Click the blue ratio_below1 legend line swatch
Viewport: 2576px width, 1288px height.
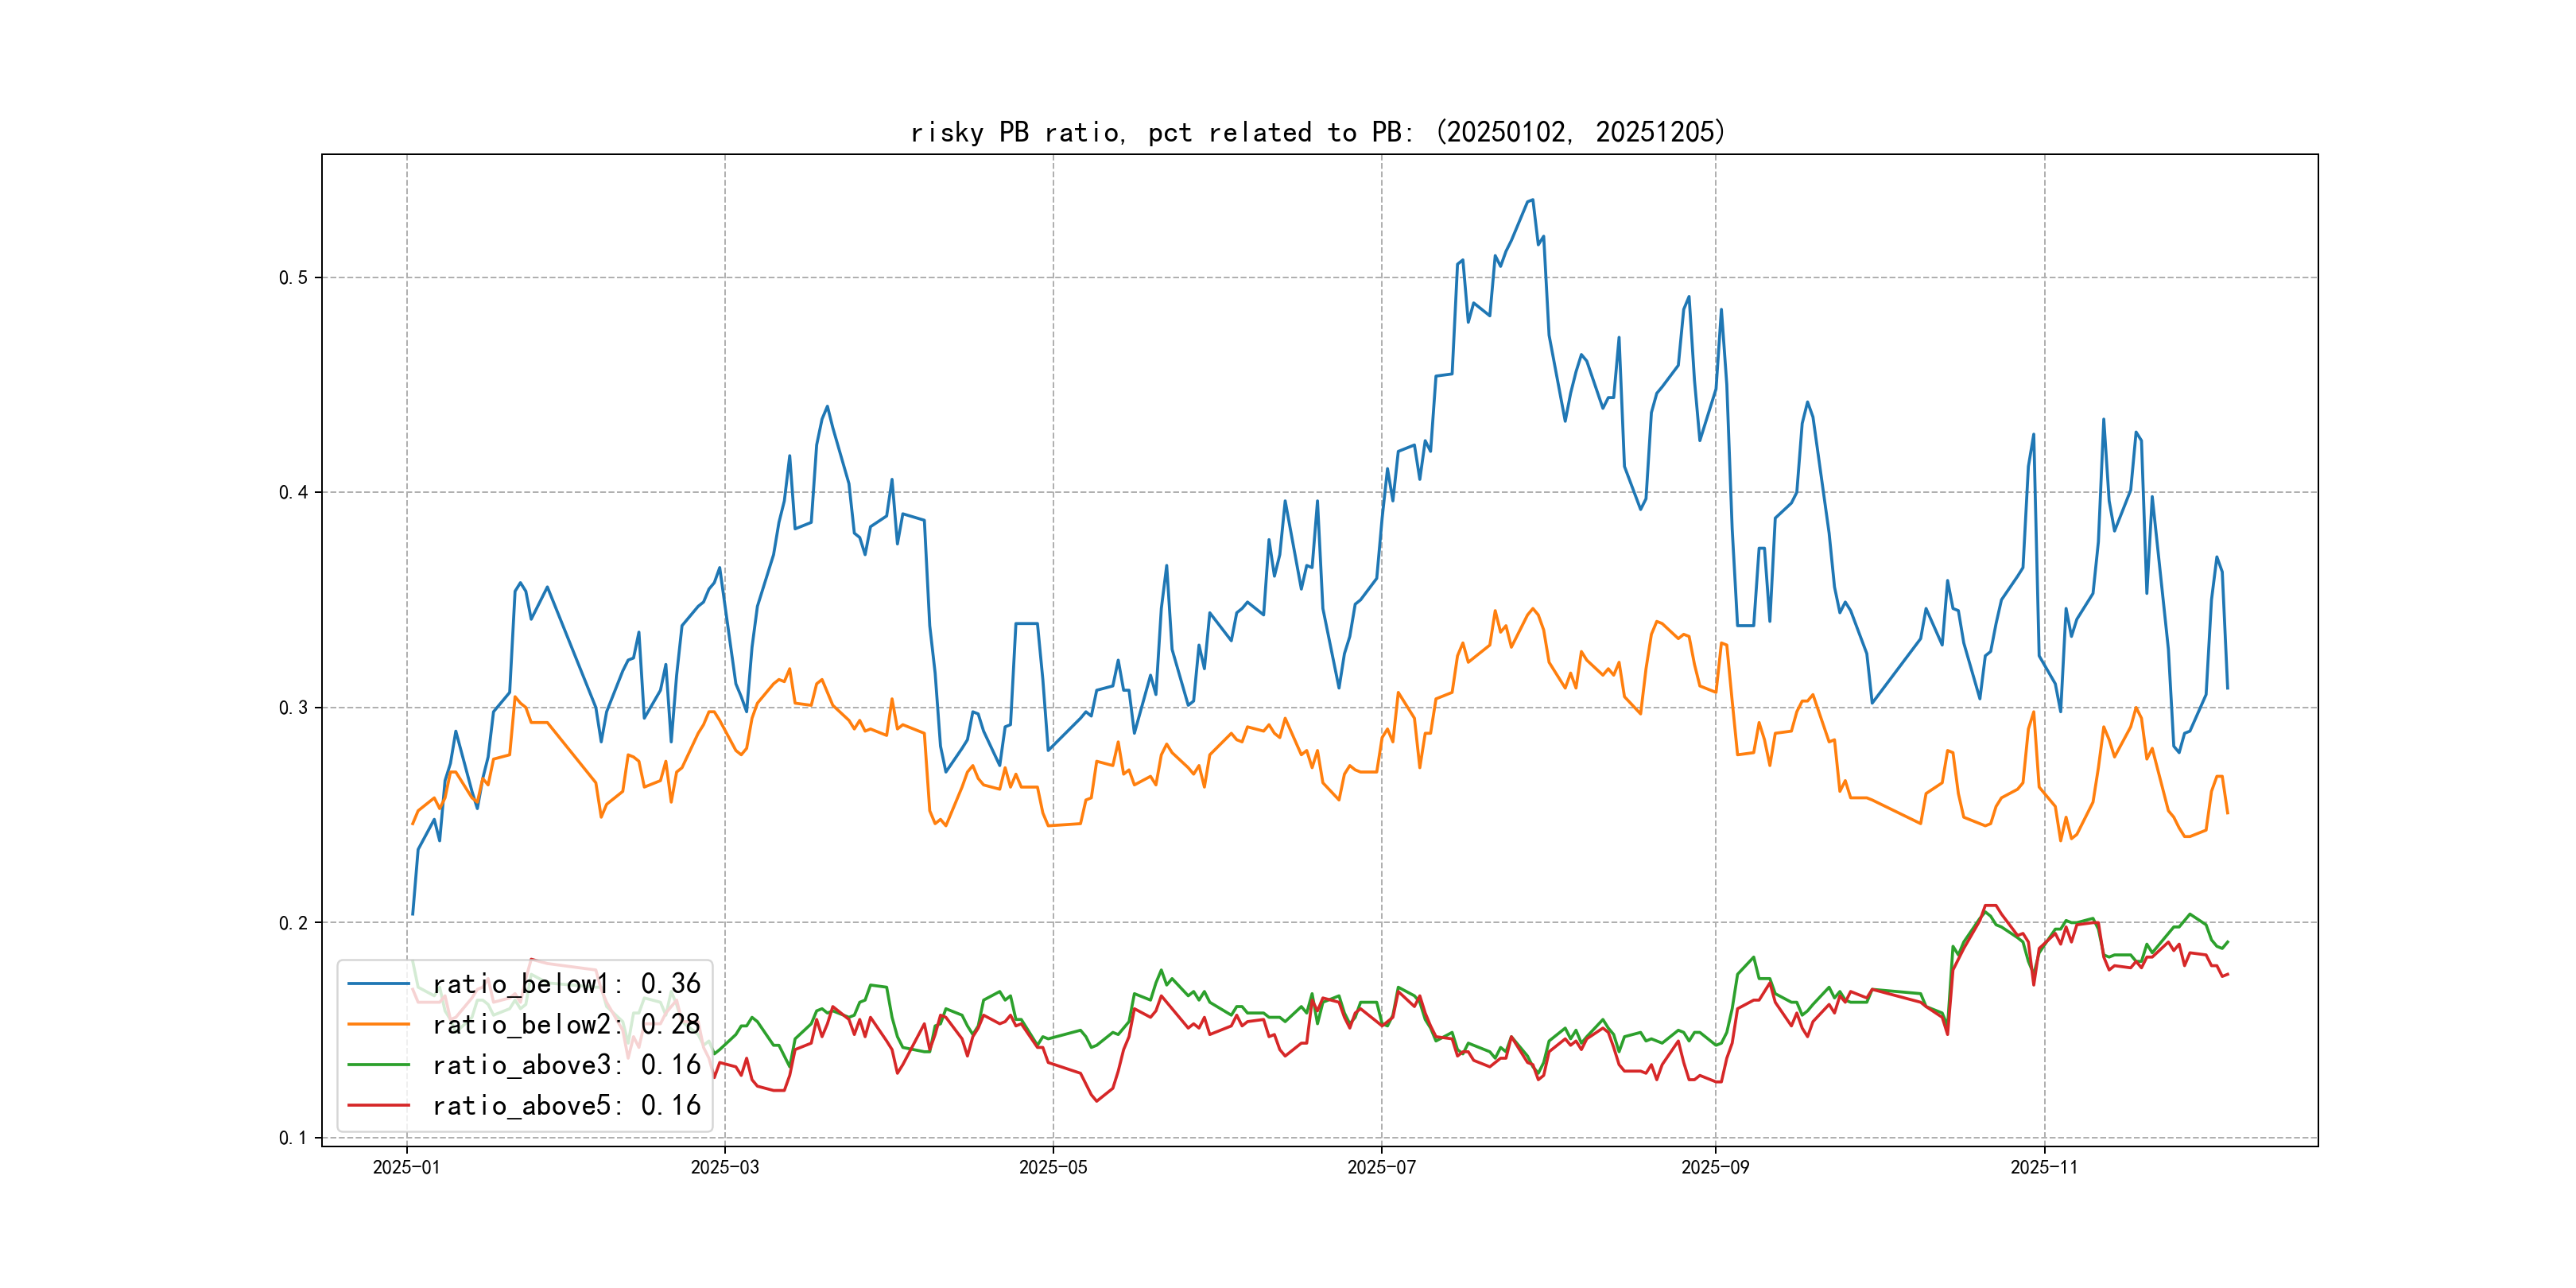tap(378, 984)
